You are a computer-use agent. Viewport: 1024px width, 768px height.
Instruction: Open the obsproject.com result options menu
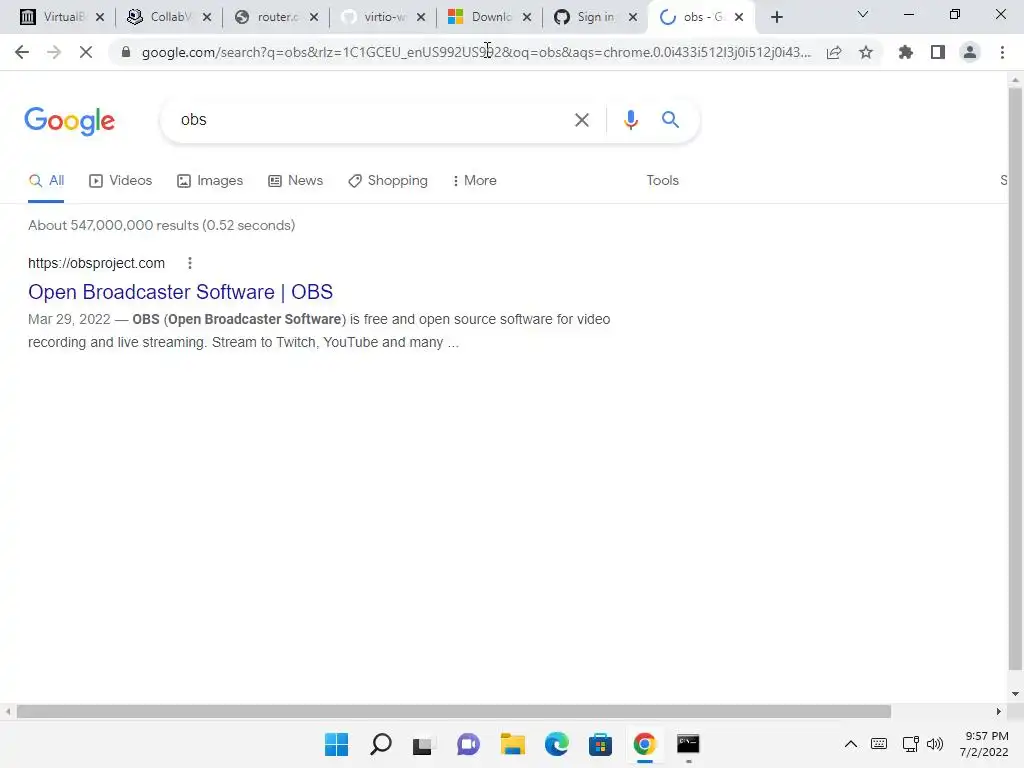click(189, 263)
